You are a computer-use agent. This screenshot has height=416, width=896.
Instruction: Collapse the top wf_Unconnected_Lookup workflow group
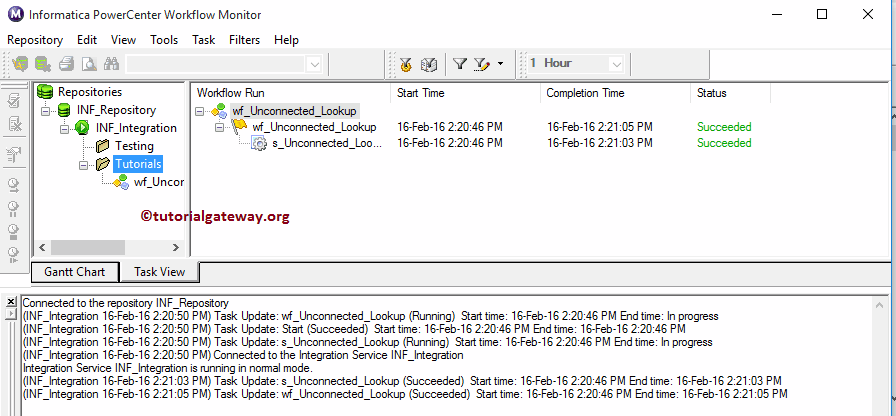point(200,111)
